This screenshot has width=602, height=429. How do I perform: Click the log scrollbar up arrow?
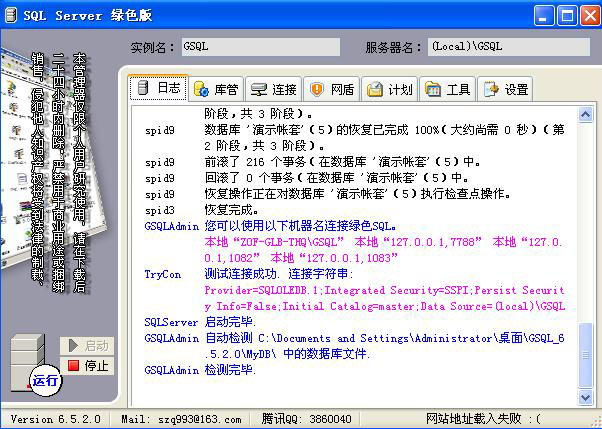tap(585, 114)
